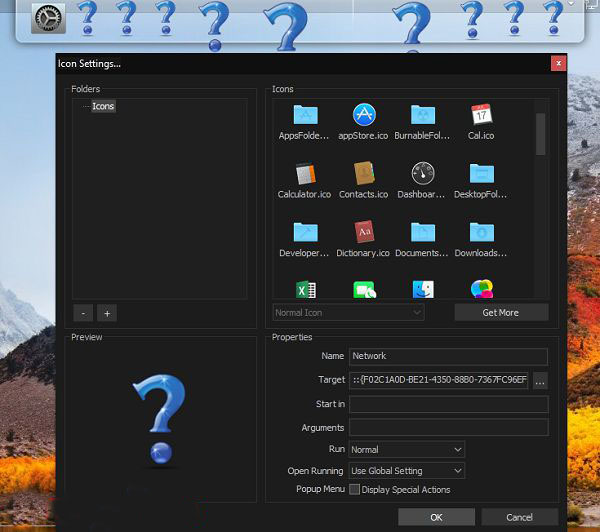
Task: Click into the Target path field
Action: coord(439,380)
